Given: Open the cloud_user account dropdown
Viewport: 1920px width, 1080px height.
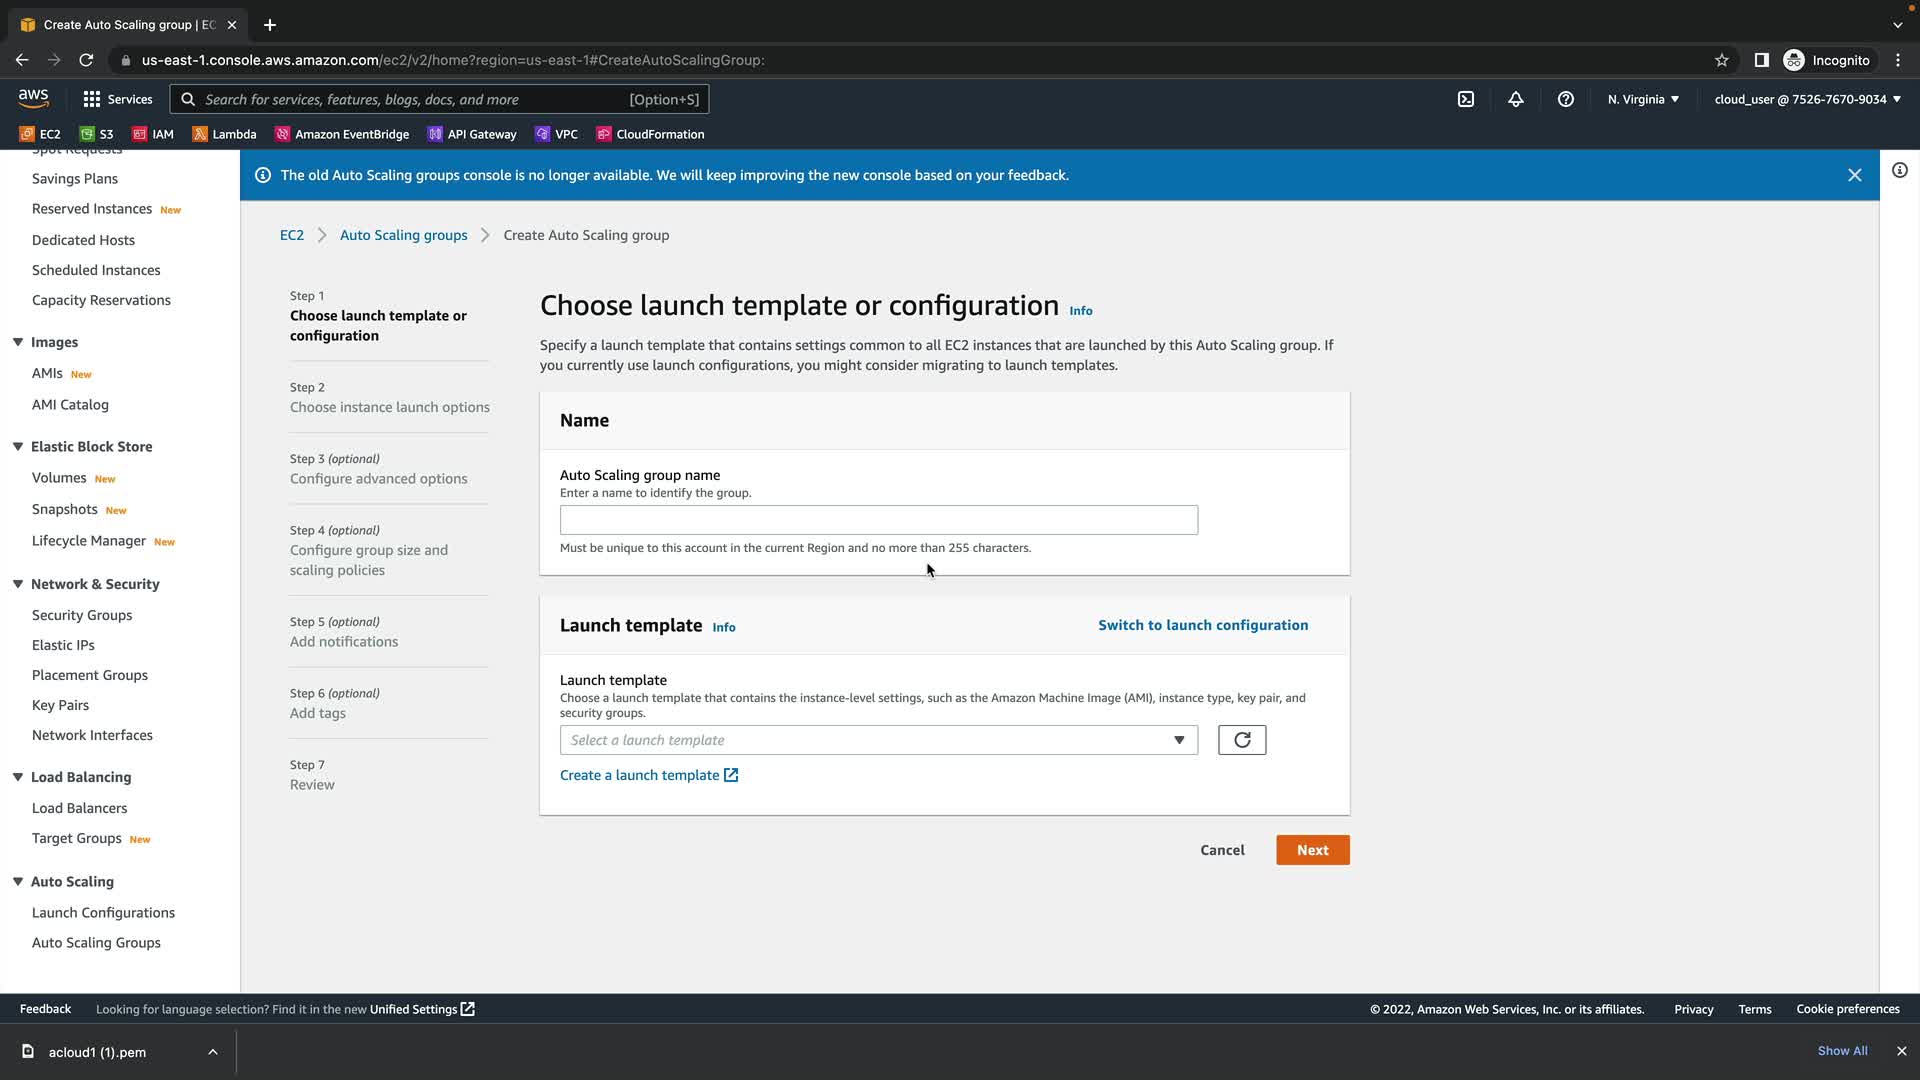Looking at the screenshot, I should (x=1806, y=99).
